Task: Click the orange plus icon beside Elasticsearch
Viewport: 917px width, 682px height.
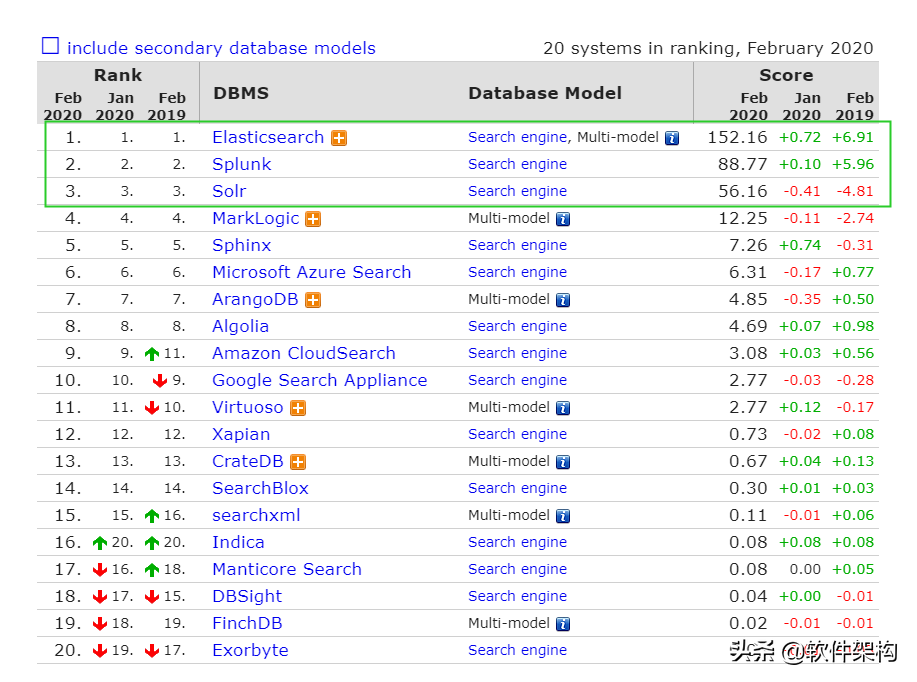Action: (339, 138)
